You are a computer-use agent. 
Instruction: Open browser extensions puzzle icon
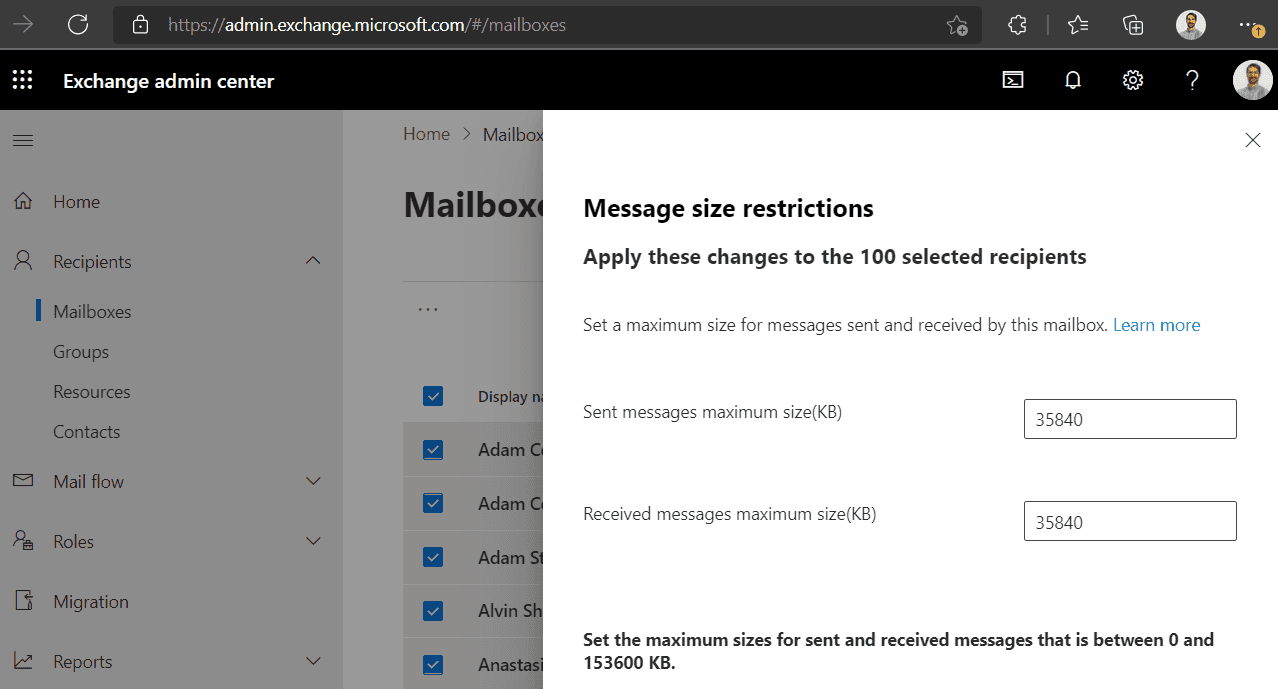(x=1017, y=25)
